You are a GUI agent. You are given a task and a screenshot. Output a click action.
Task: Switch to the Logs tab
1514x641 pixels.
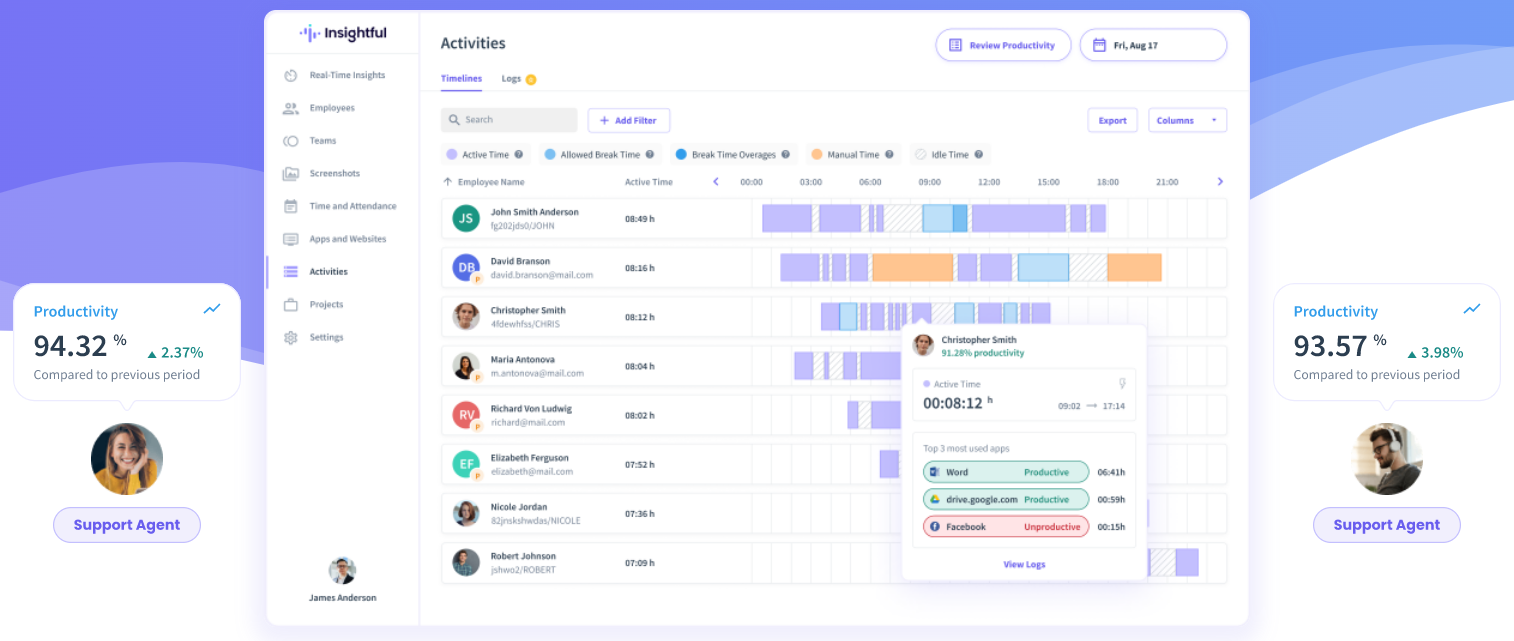512,78
